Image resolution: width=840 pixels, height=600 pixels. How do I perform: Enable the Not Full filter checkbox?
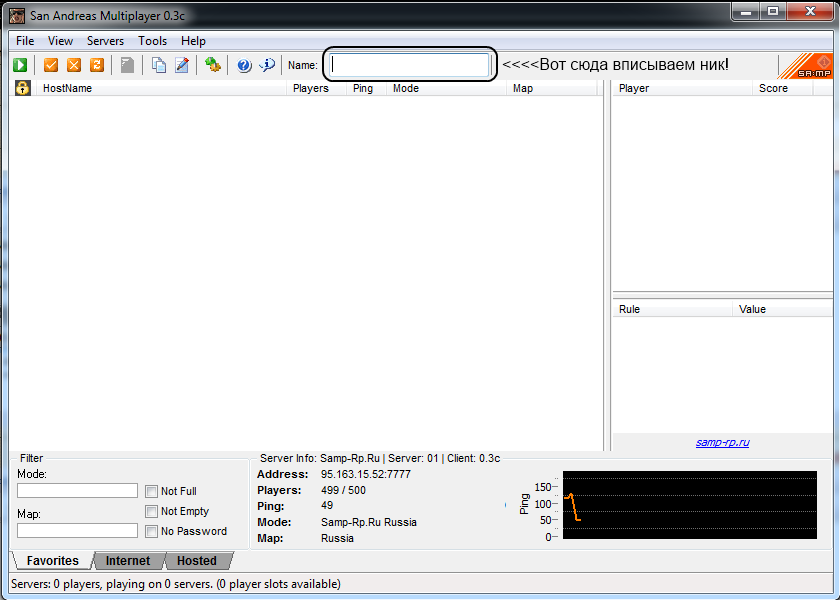tap(152, 491)
